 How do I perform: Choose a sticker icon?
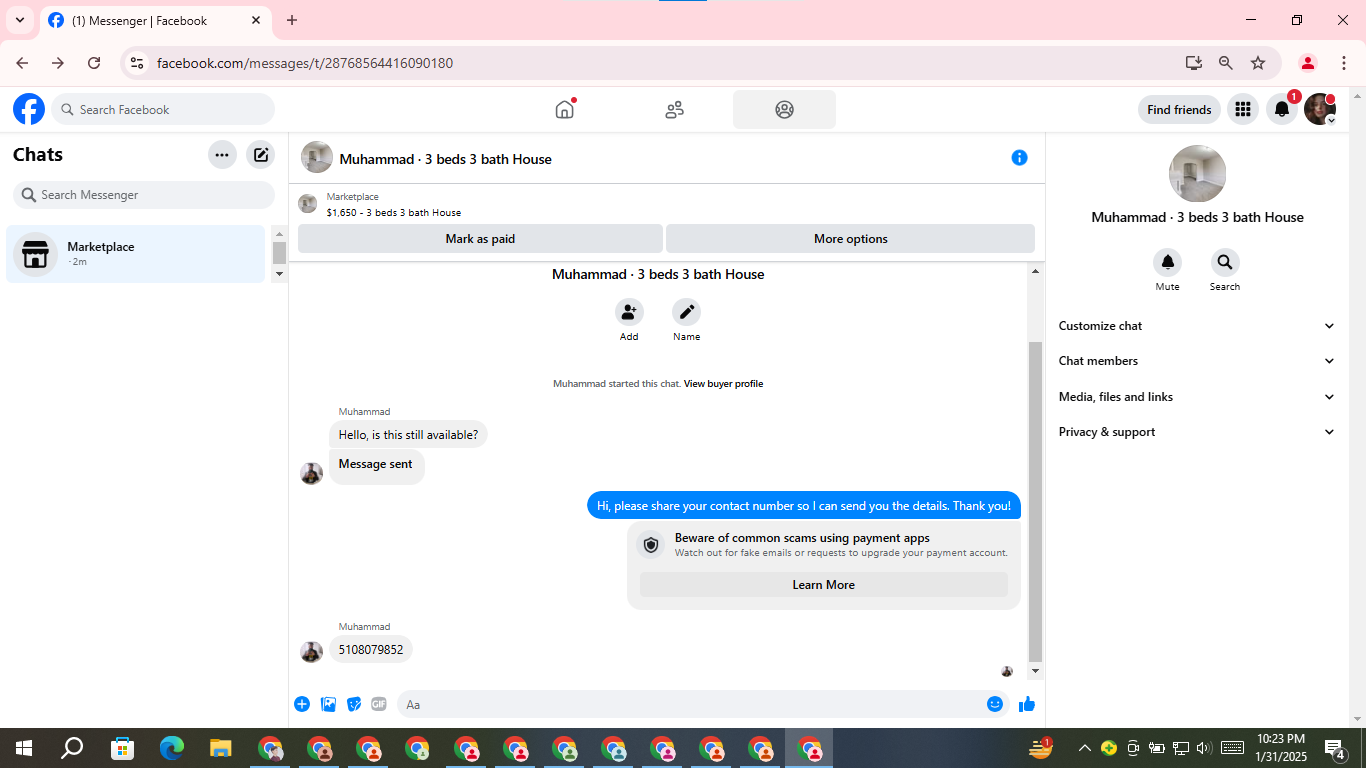[354, 704]
